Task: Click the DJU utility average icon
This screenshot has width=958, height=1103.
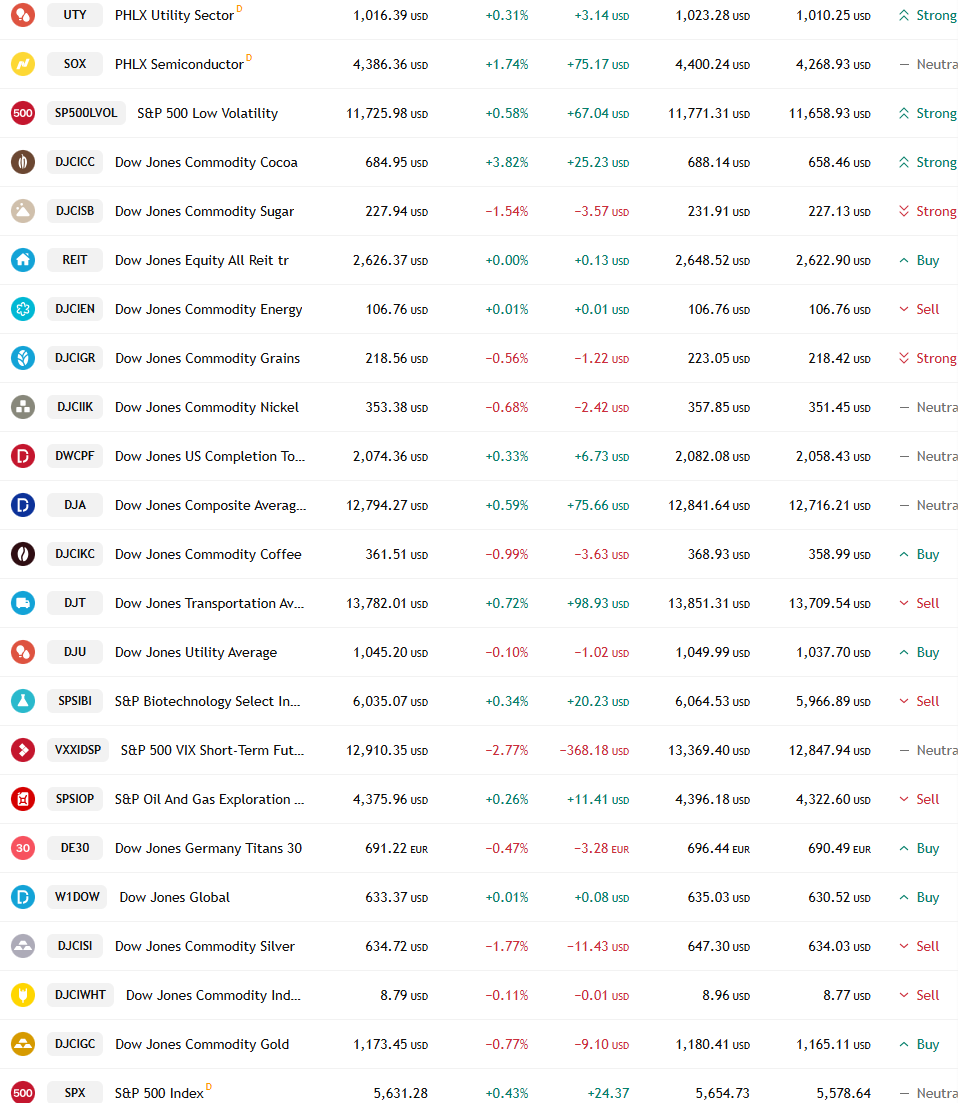Action: pyautogui.click(x=23, y=652)
